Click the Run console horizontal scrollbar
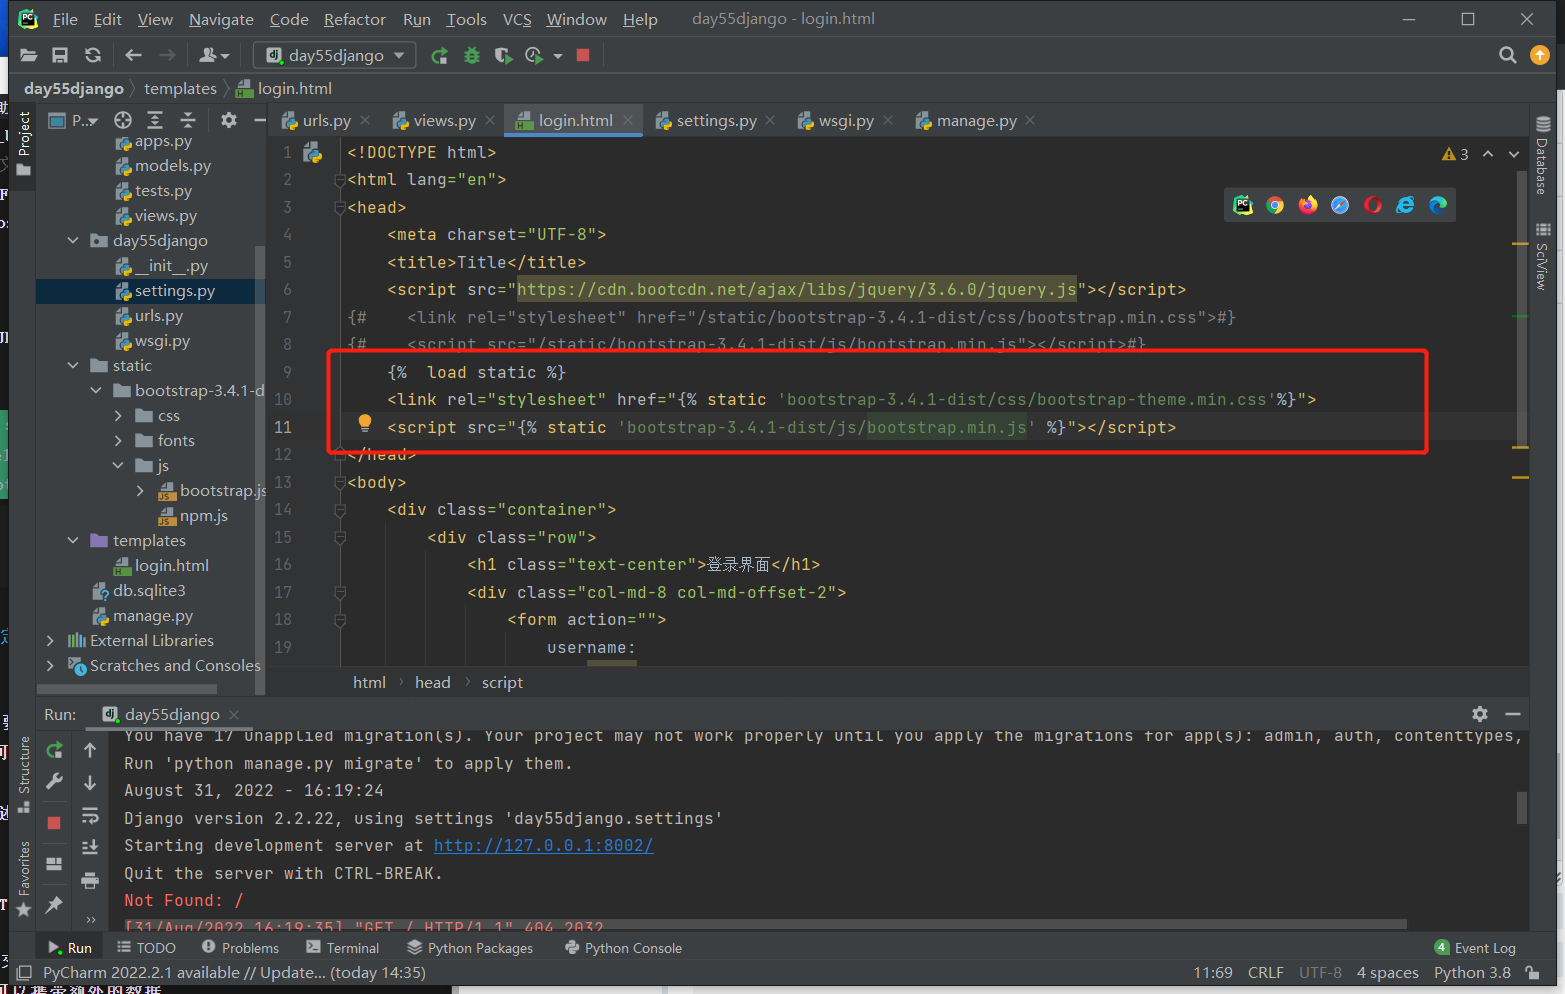 pyautogui.click(x=765, y=924)
